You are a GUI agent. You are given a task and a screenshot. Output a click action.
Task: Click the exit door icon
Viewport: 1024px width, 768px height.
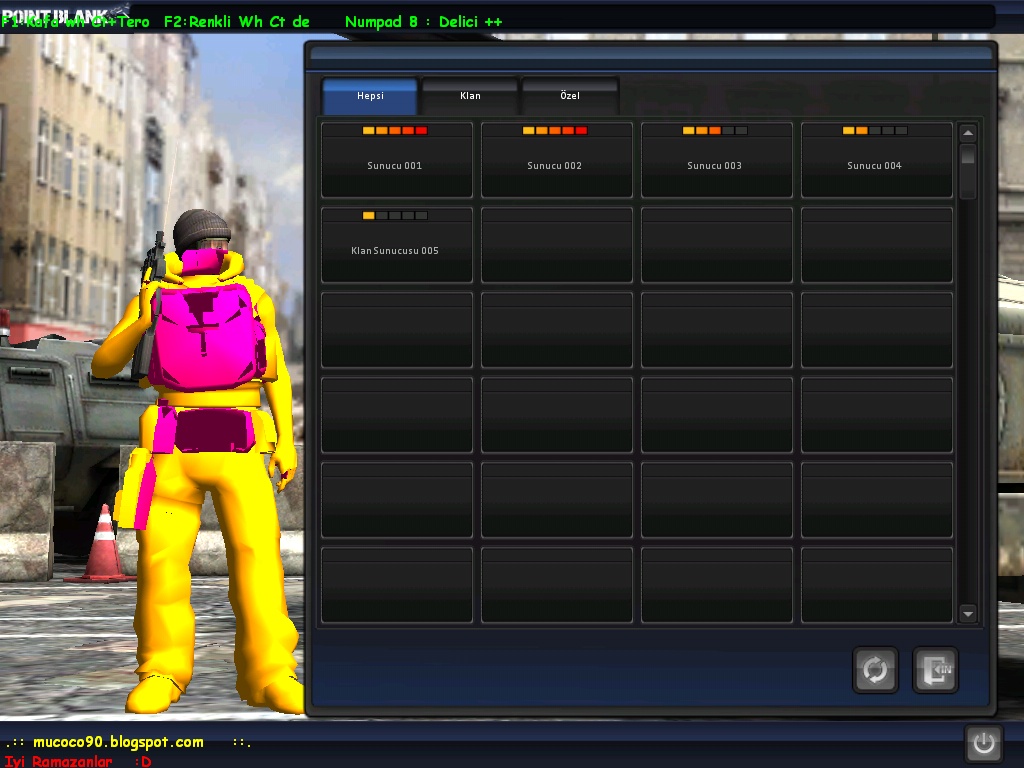pyautogui.click(x=935, y=669)
